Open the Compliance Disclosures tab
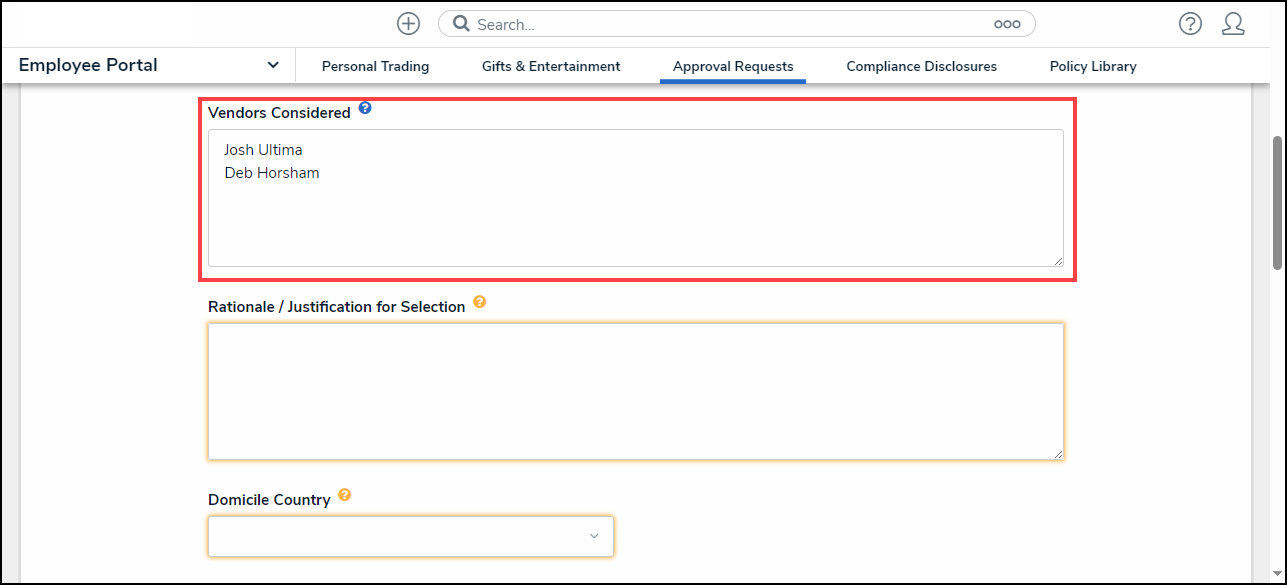This screenshot has width=1287, height=585. [x=921, y=66]
